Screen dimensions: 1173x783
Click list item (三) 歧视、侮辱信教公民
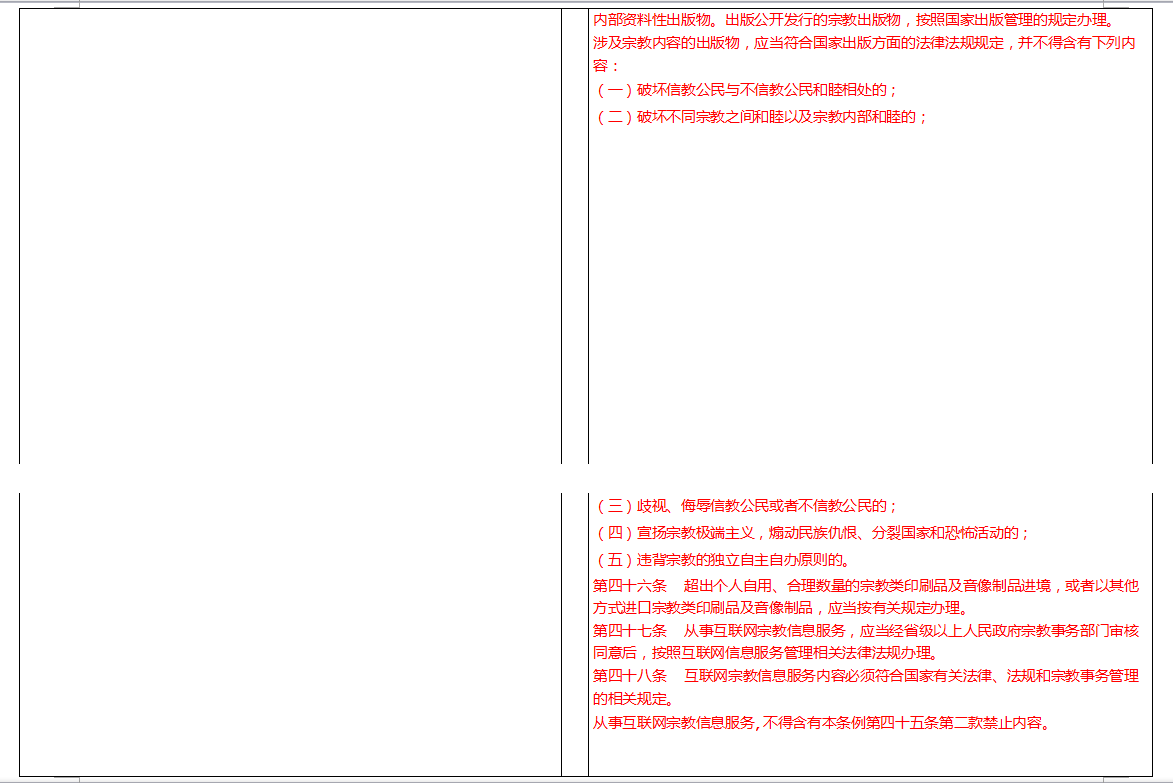746,506
